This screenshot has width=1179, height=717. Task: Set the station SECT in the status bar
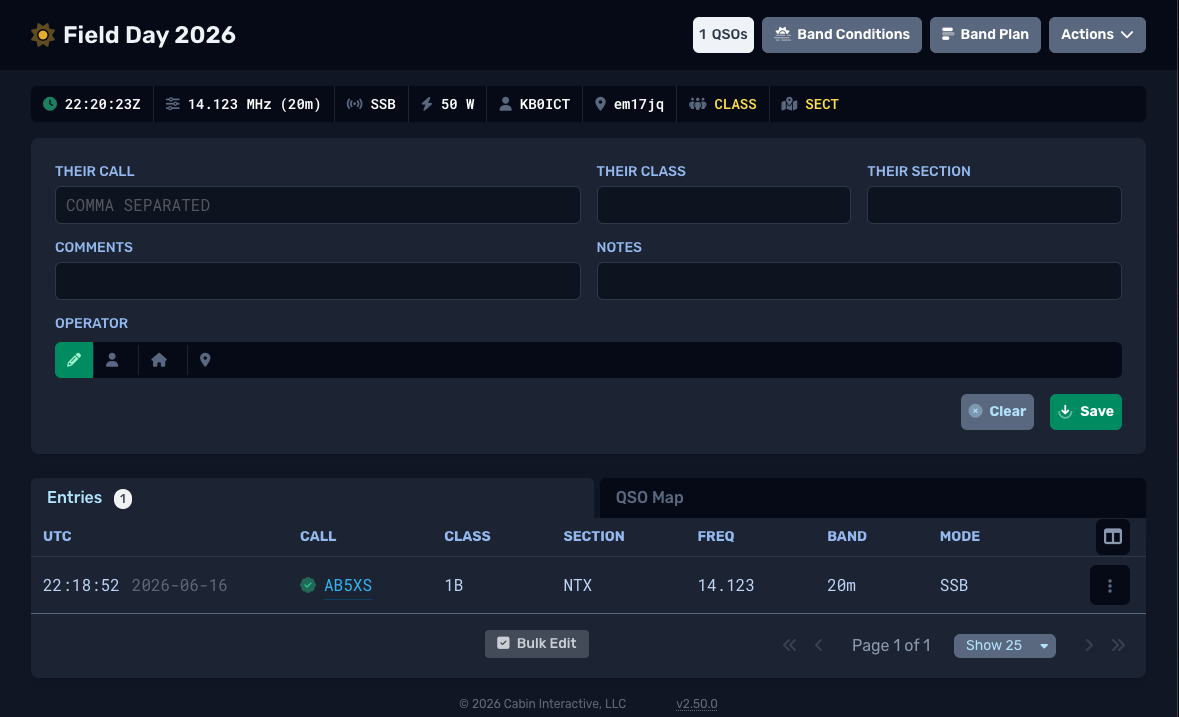coord(811,104)
